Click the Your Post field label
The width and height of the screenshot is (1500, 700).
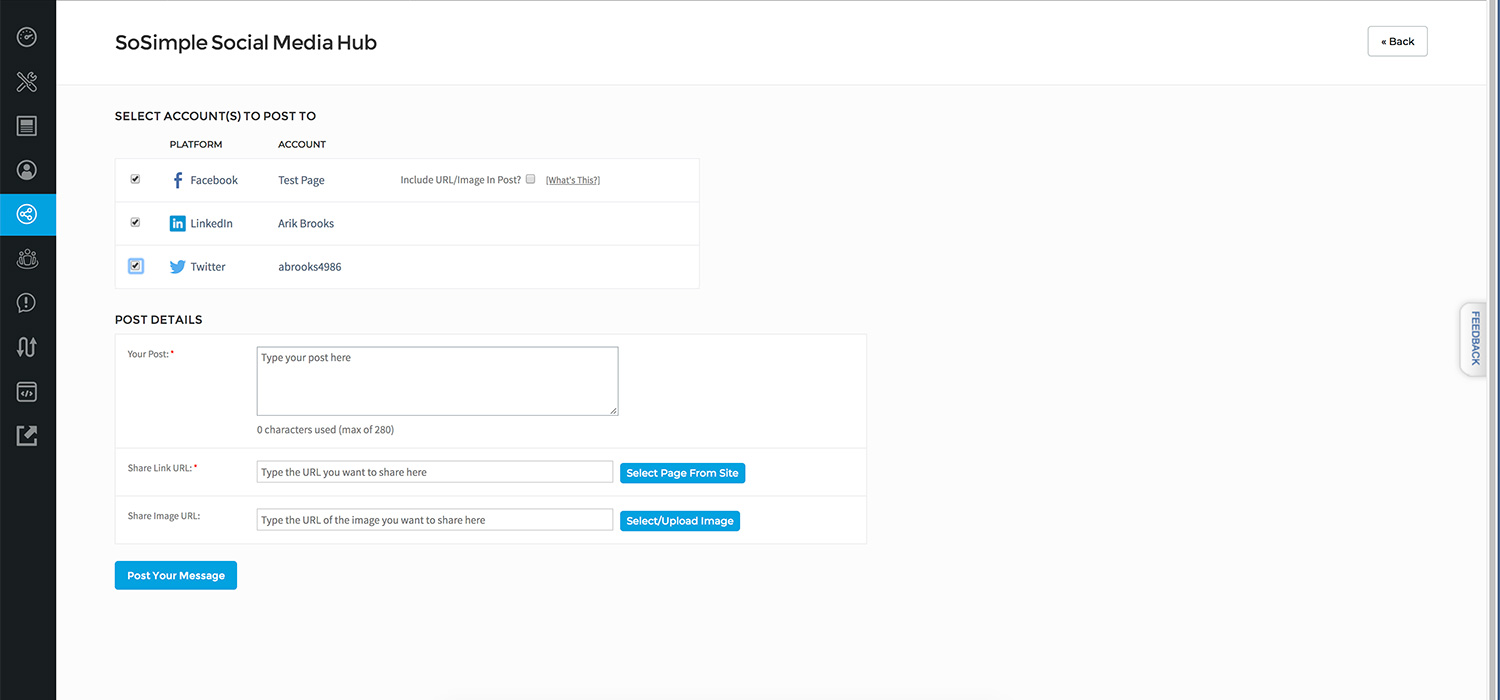149,354
